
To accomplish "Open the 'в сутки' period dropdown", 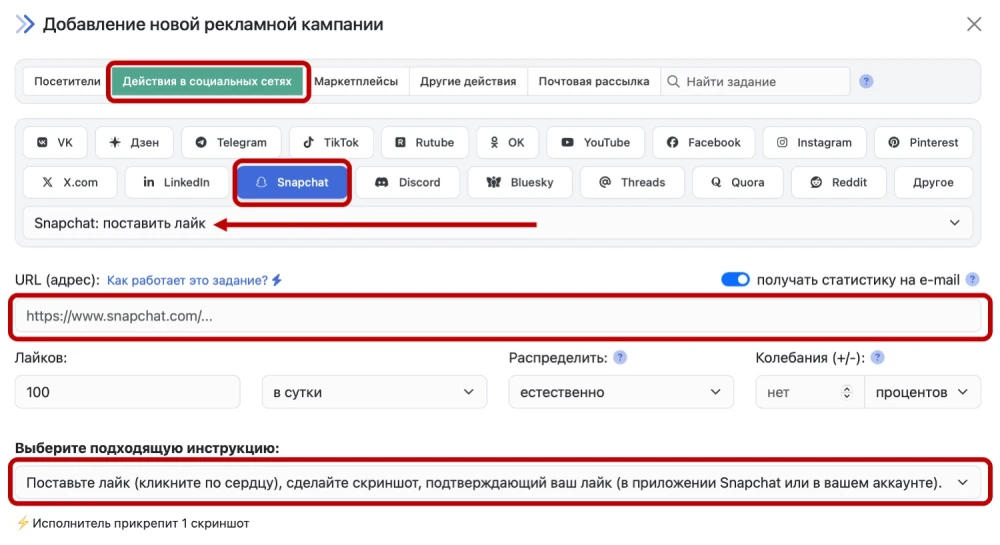I will [374, 392].
